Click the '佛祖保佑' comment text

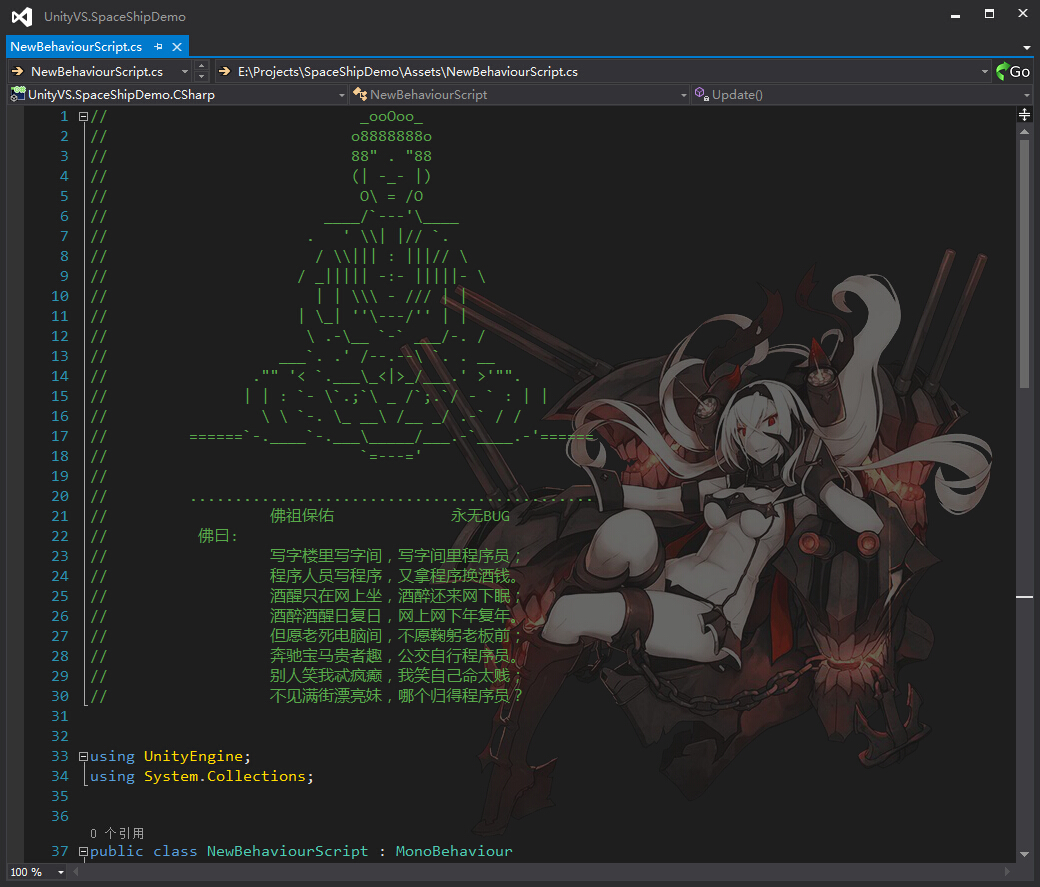point(302,515)
